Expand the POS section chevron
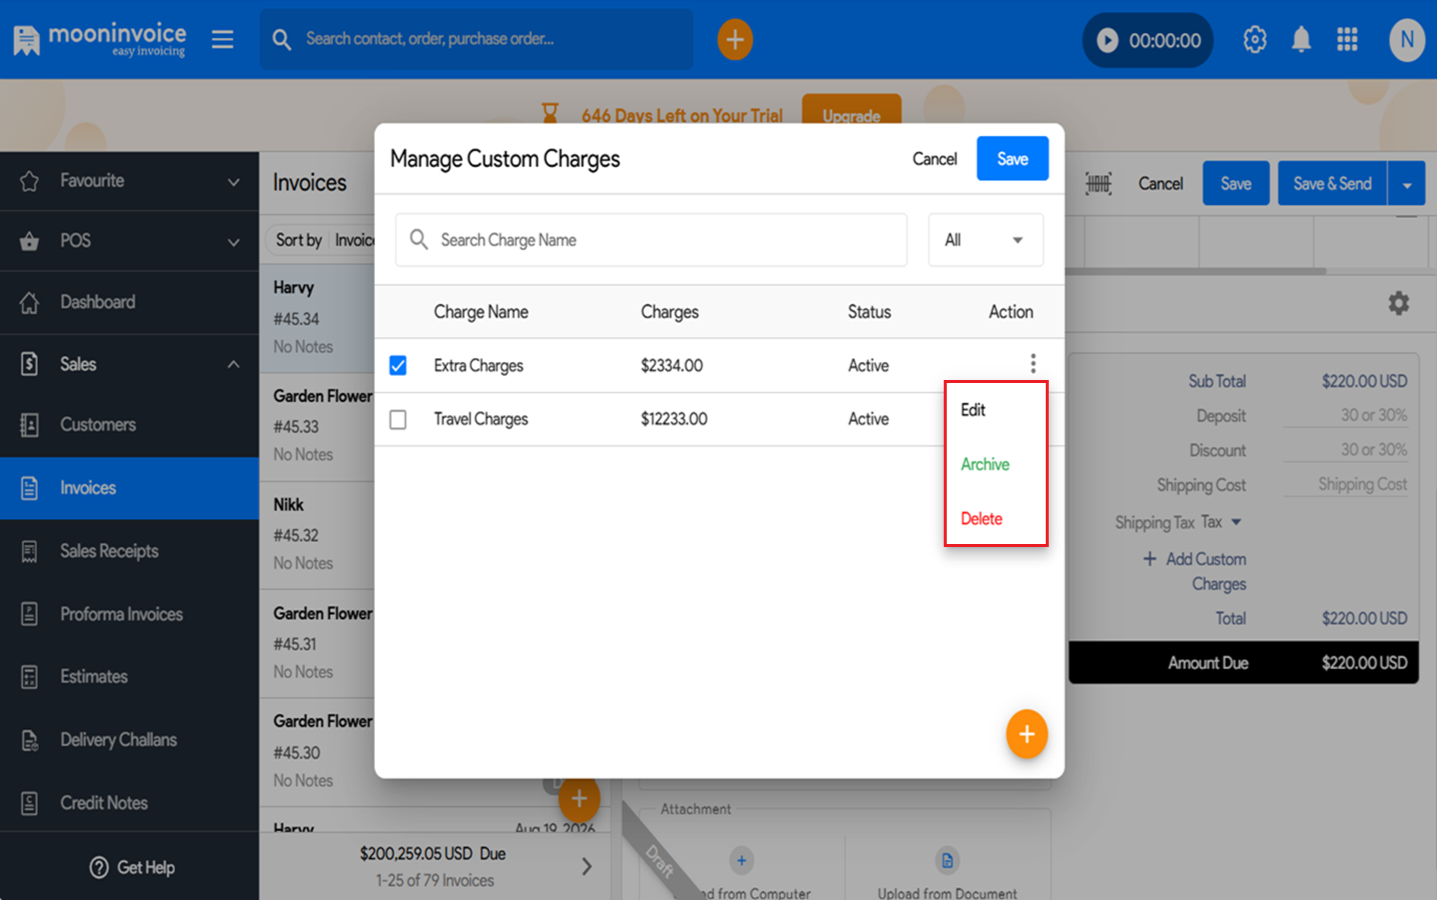This screenshot has width=1437, height=900. 233,242
